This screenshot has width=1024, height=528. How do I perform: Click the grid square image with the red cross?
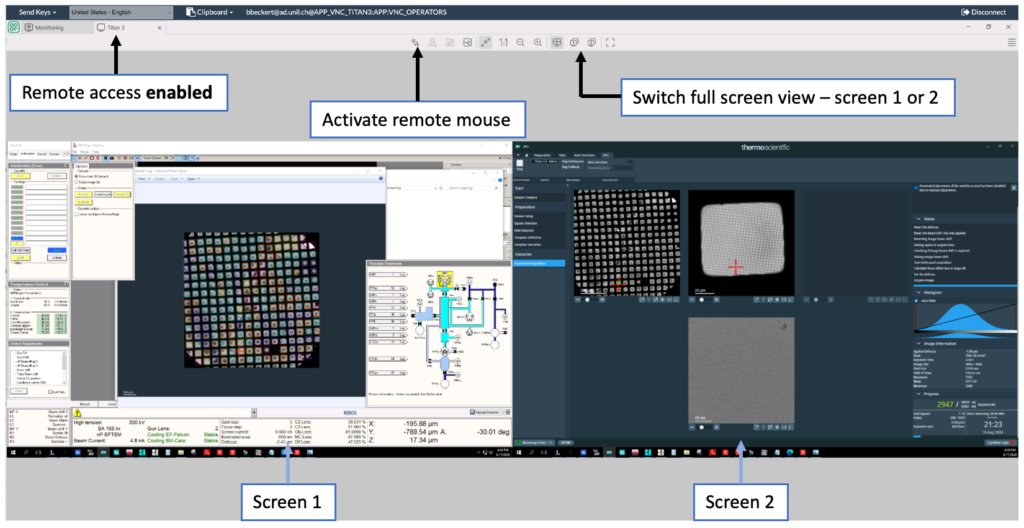tap(741, 242)
